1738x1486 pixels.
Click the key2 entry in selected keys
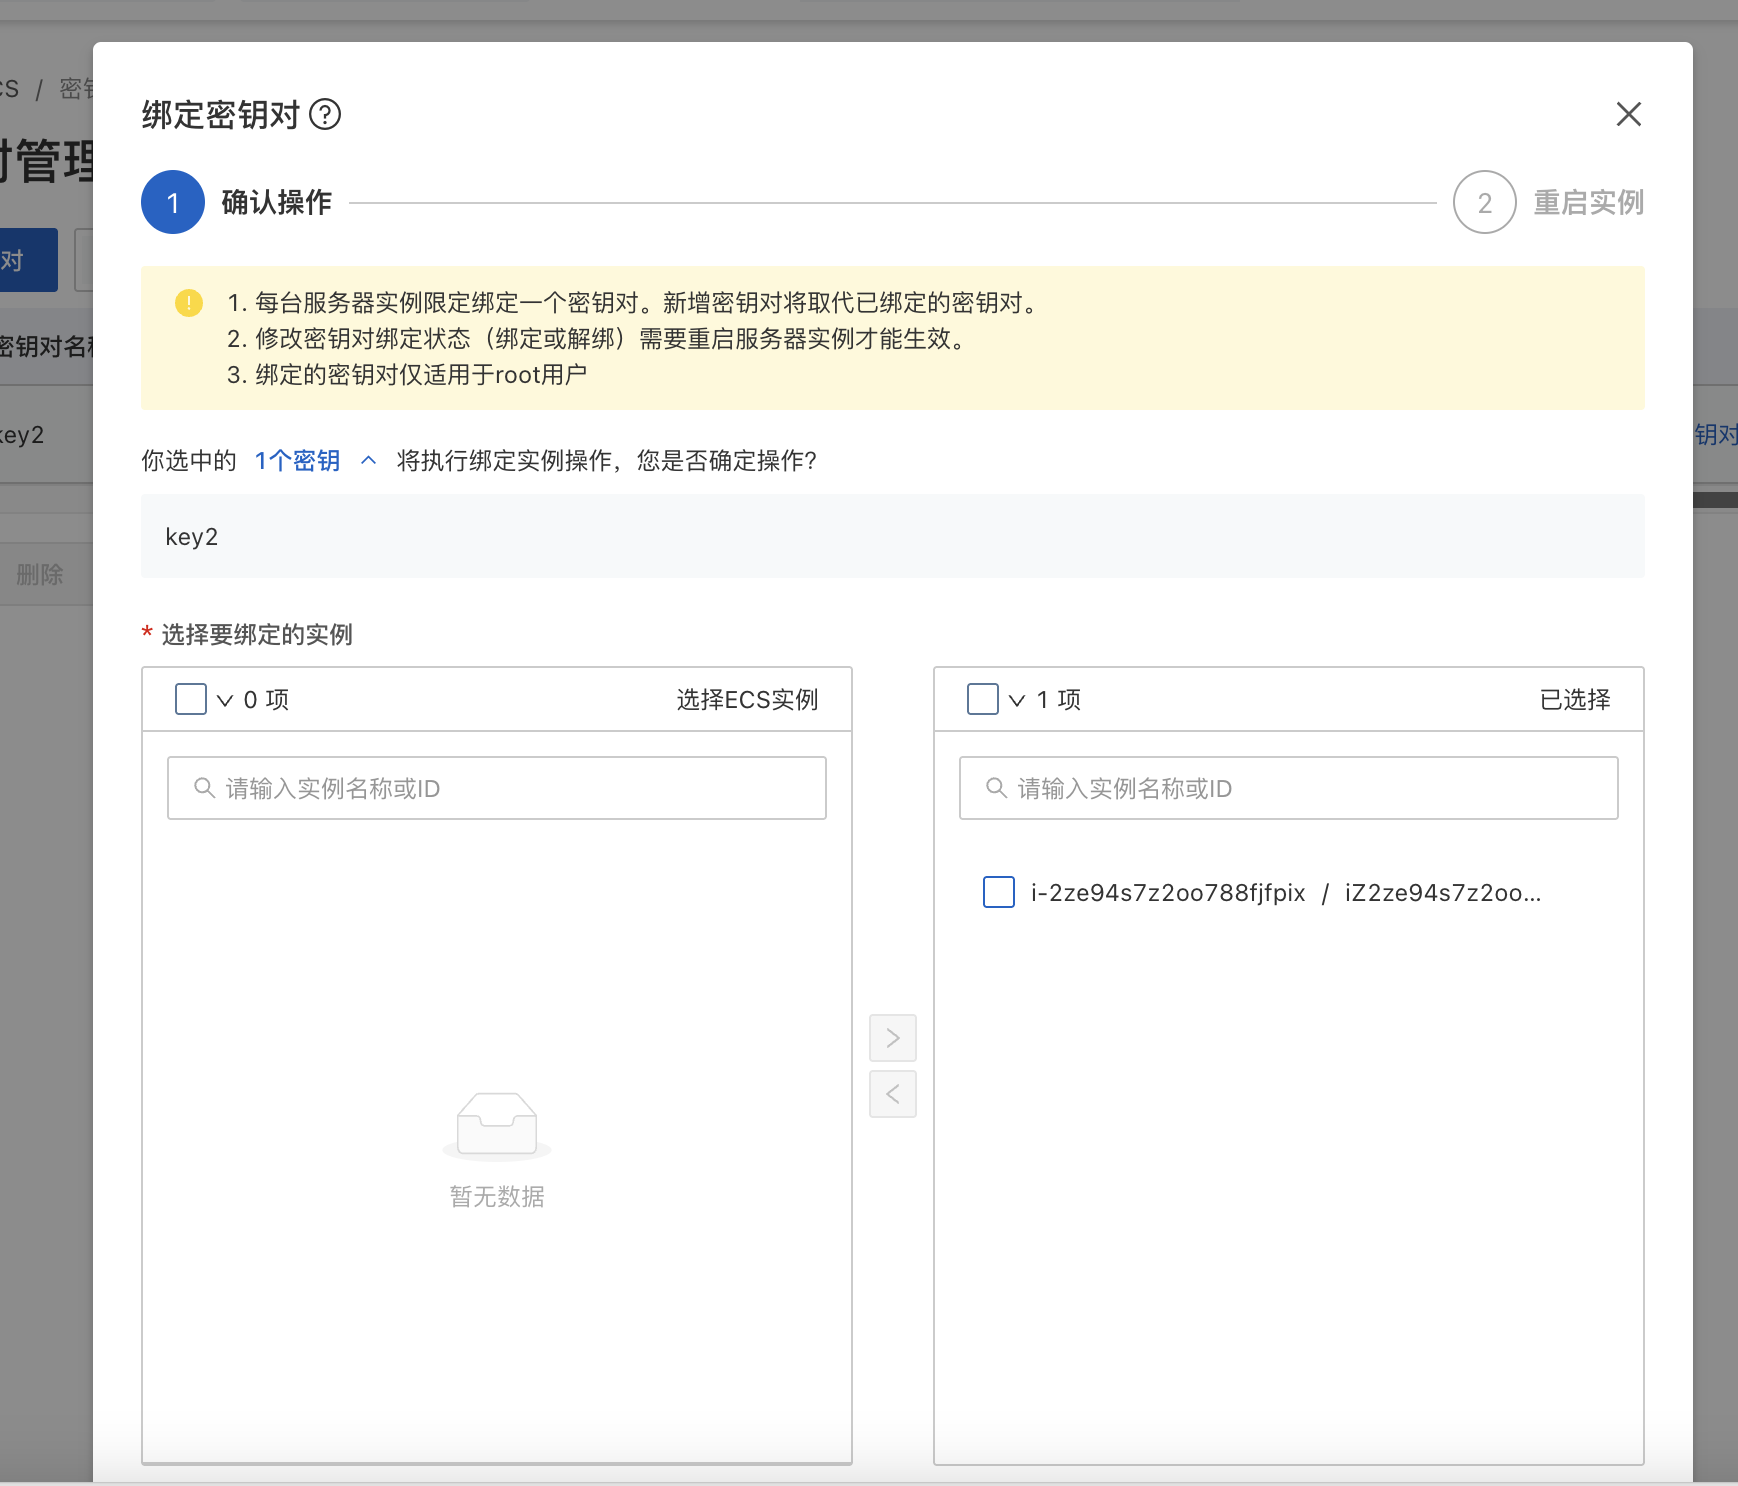pyautogui.click(x=192, y=537)
